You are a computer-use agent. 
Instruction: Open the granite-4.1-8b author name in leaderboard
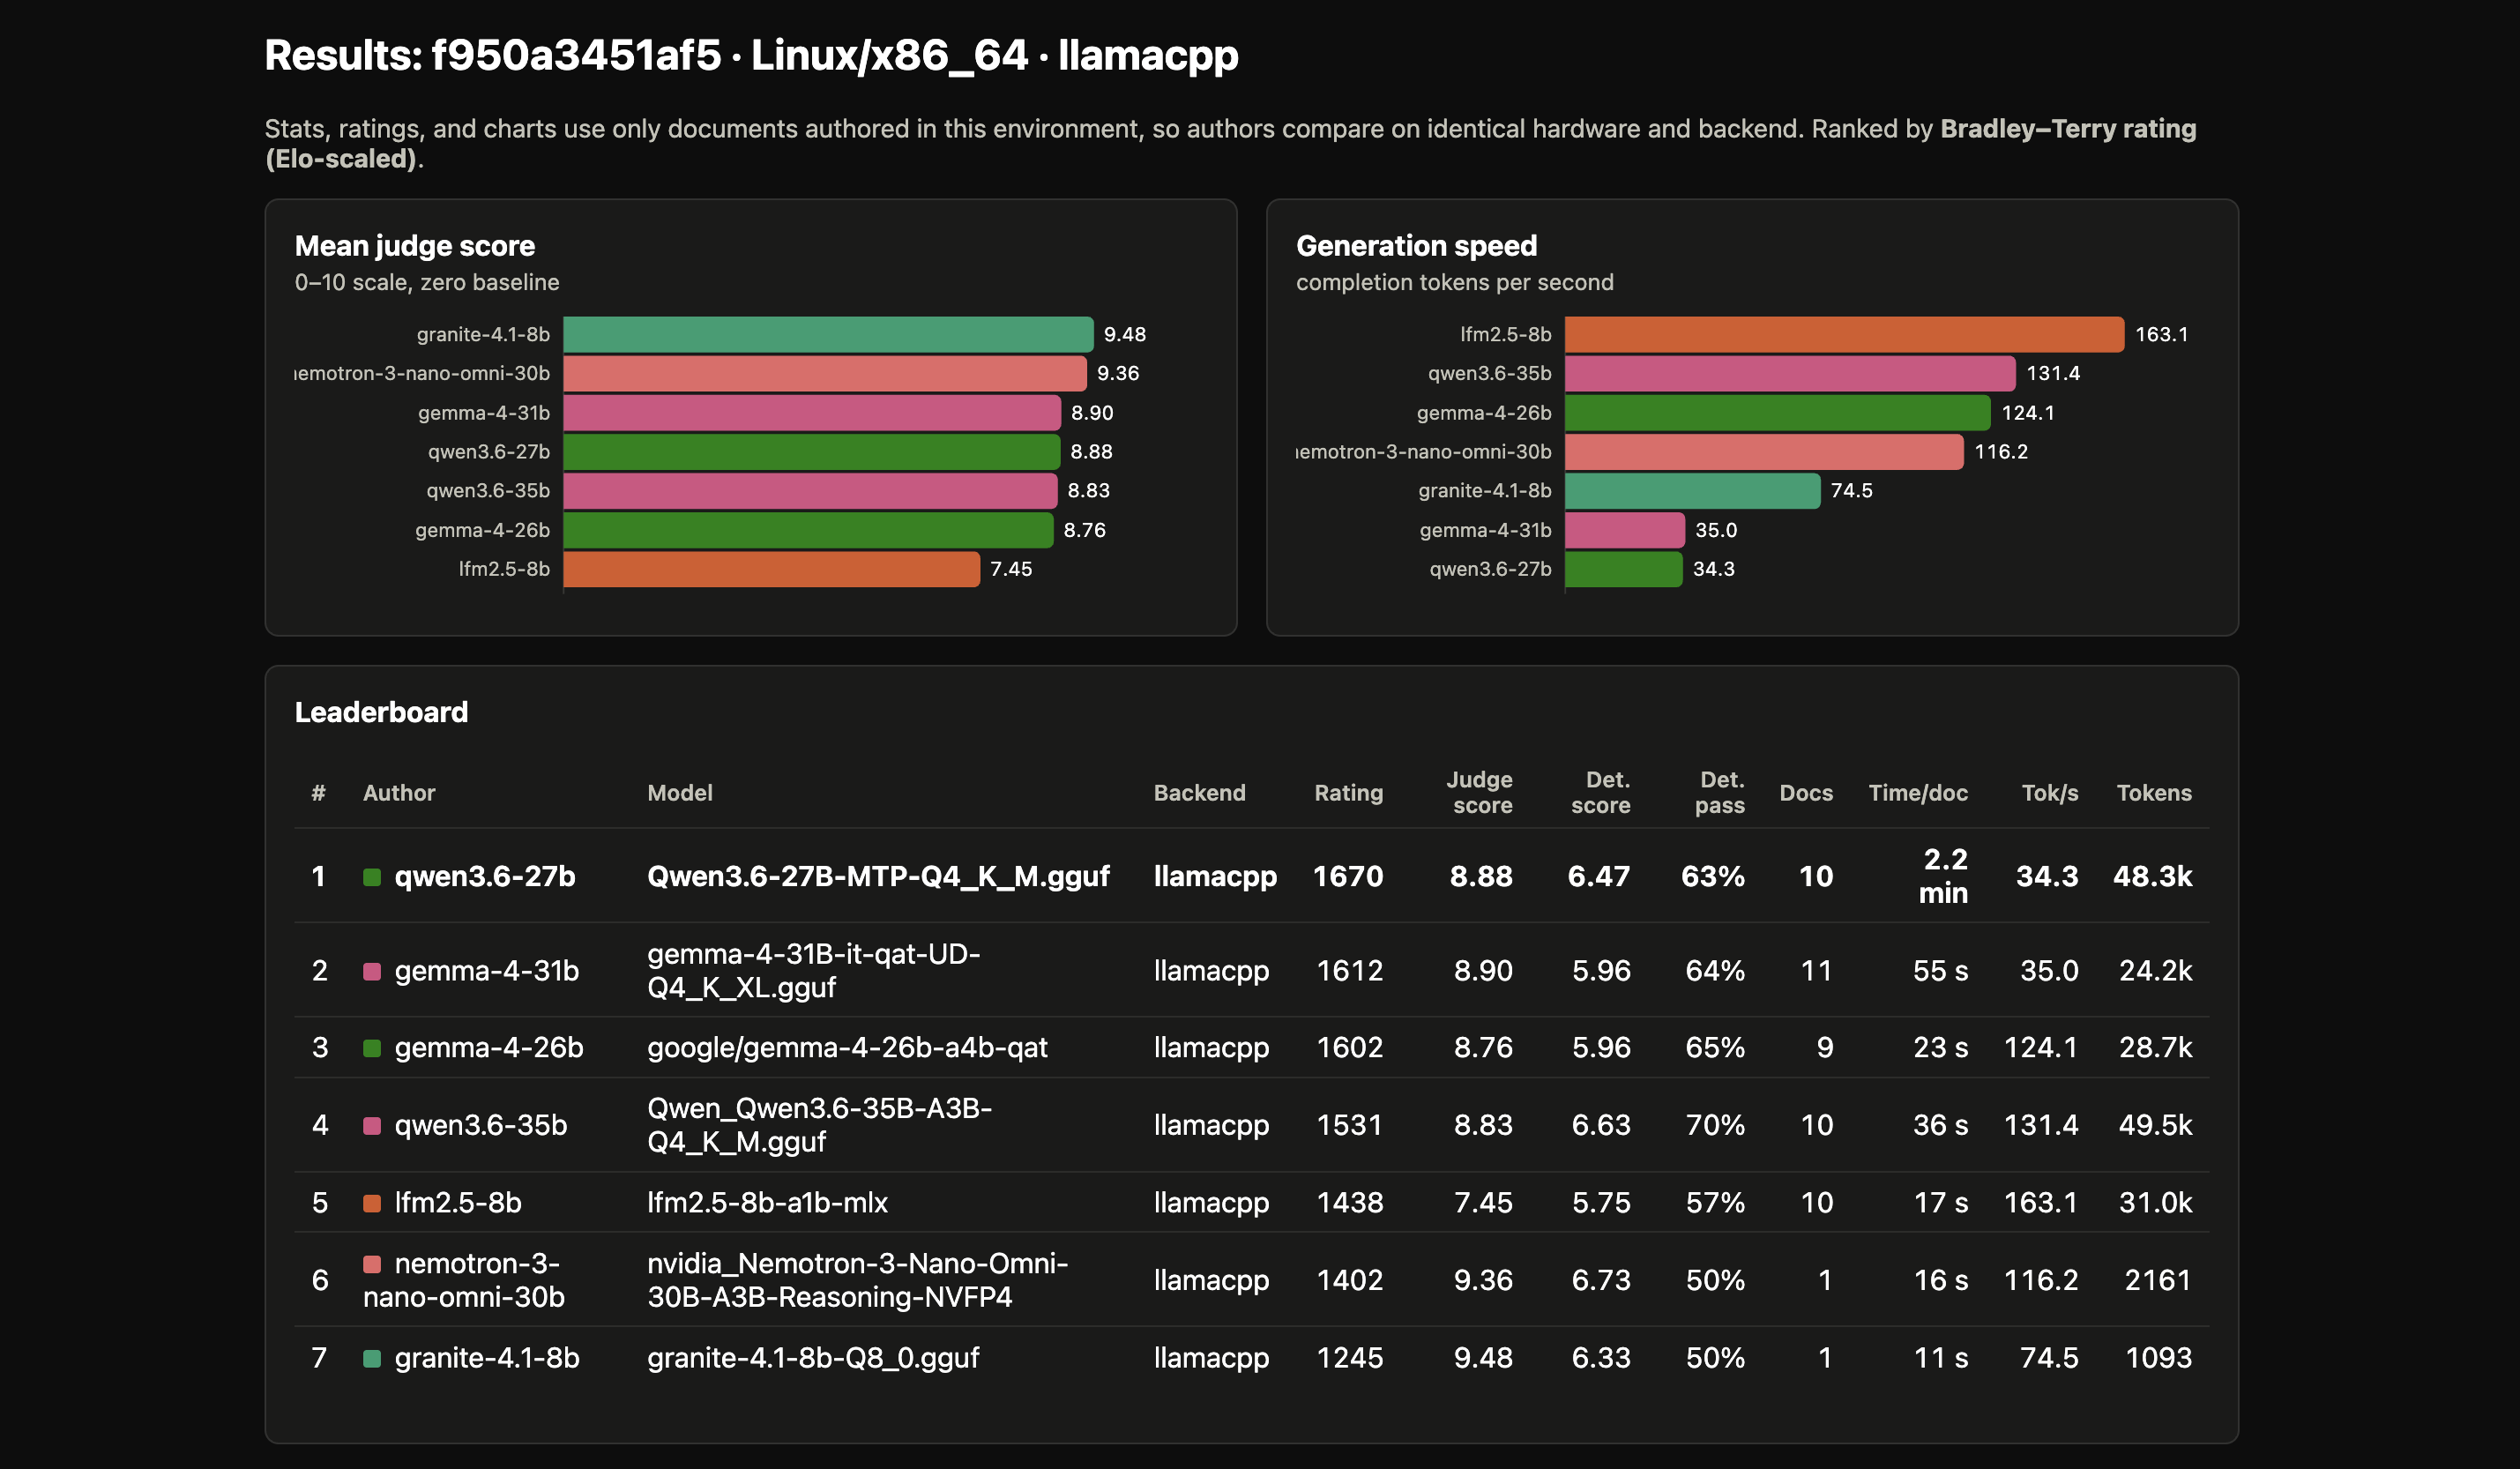pyautogui.click(x=487, y=1357)
